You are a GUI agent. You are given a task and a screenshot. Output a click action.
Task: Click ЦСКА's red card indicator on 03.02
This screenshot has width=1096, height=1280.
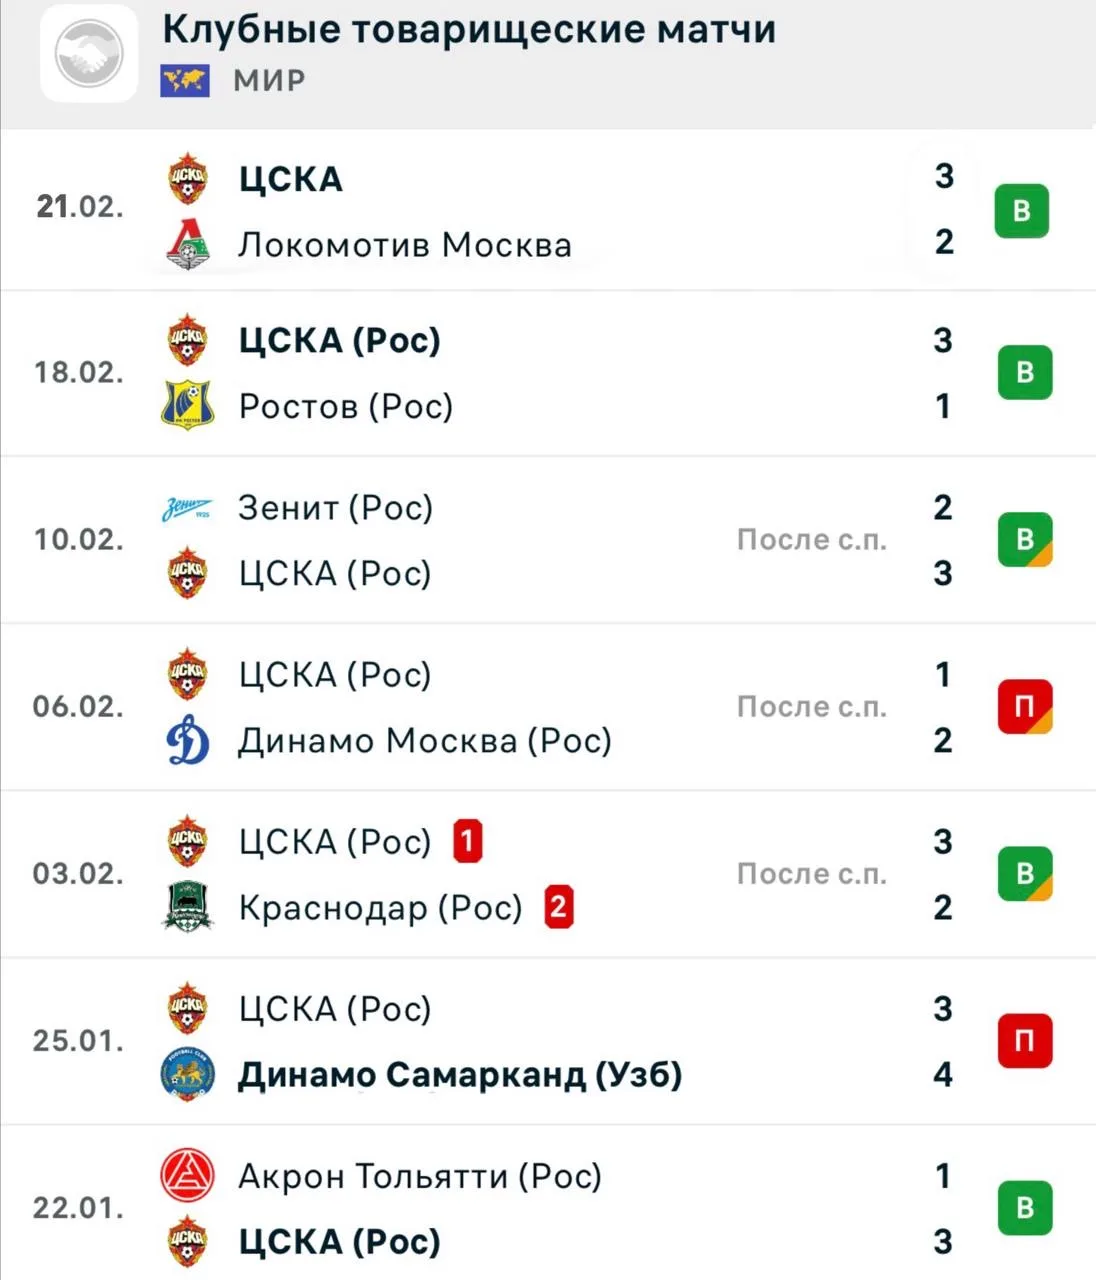(x=467, y=842)
